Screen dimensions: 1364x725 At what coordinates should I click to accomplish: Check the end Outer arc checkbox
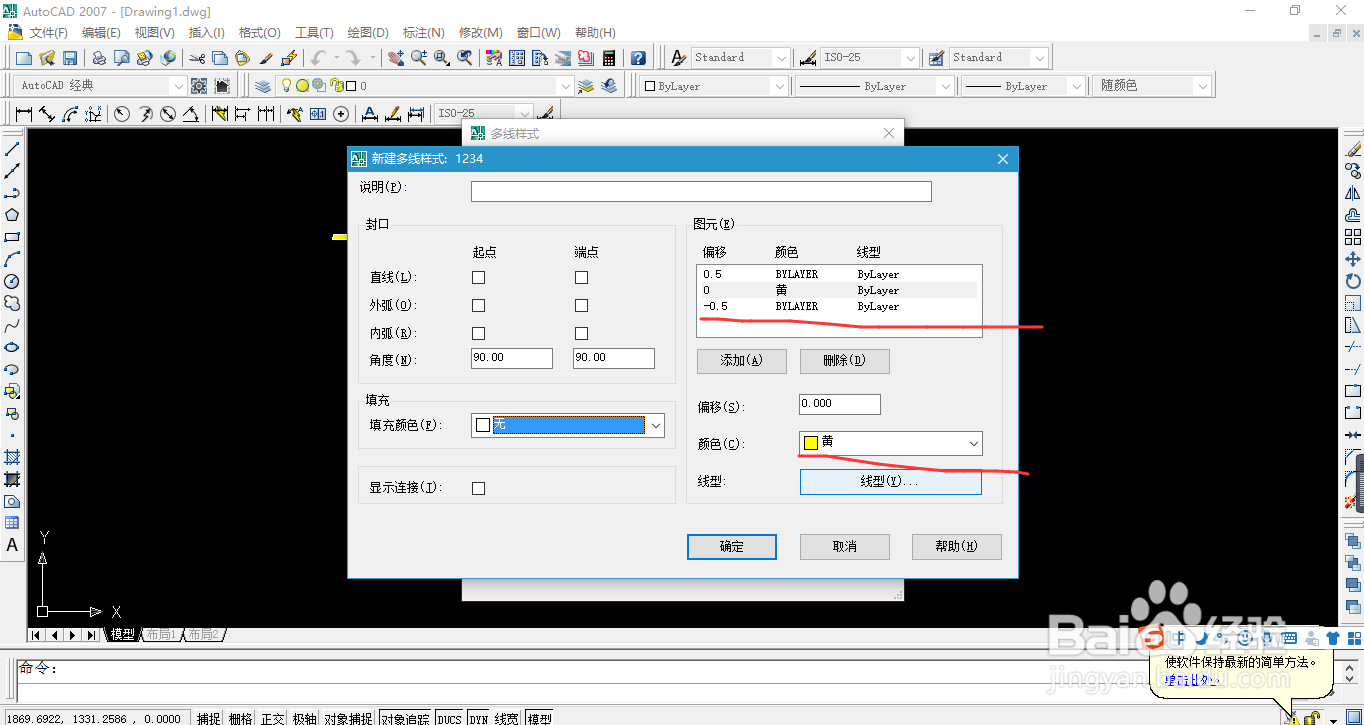(581, 305)
